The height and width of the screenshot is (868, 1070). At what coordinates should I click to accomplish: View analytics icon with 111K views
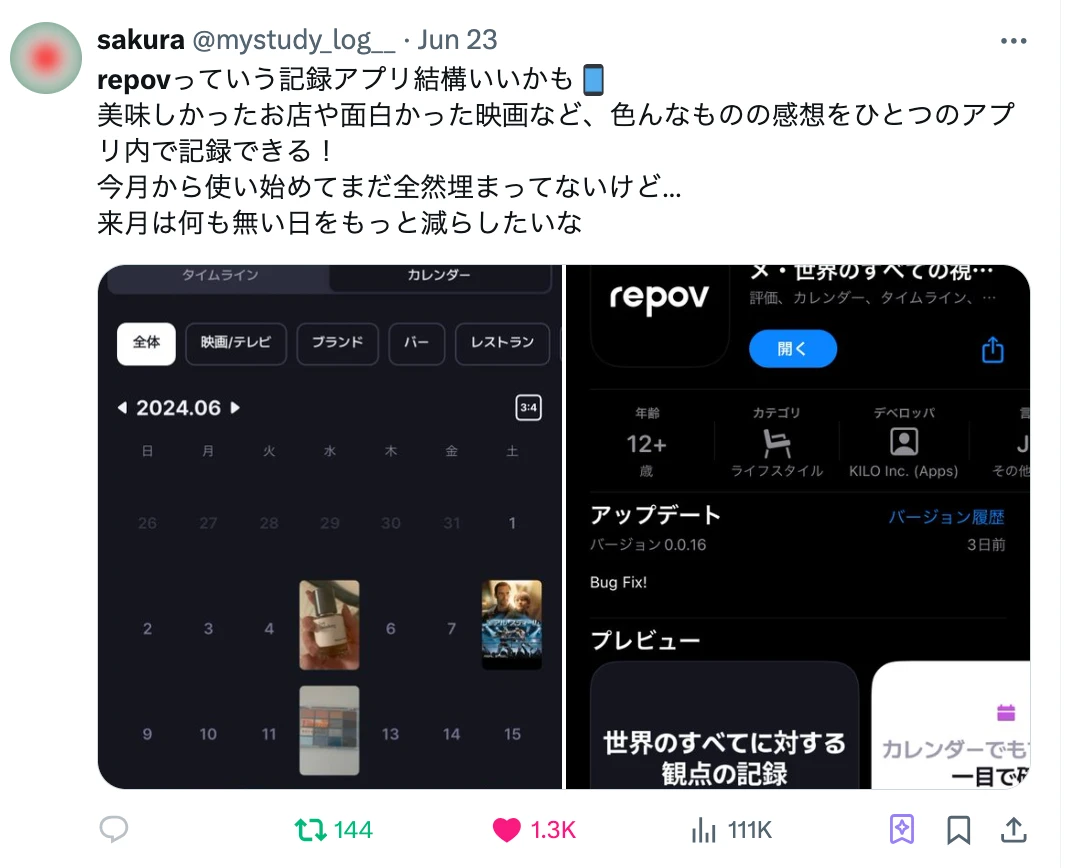(x=704, y=830)
